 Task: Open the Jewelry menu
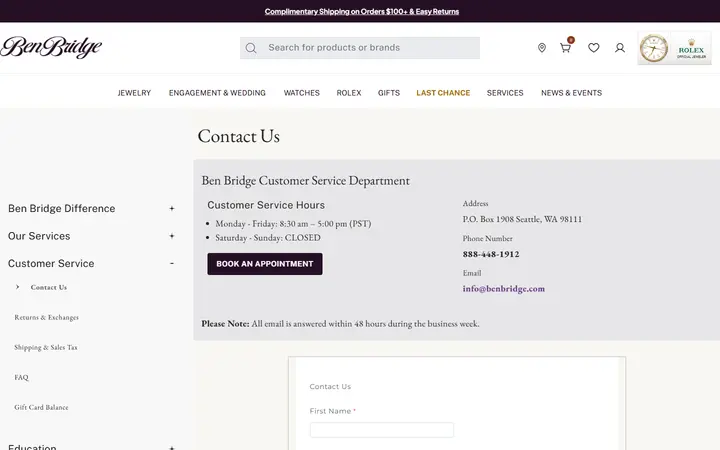[x=134, y=93]
